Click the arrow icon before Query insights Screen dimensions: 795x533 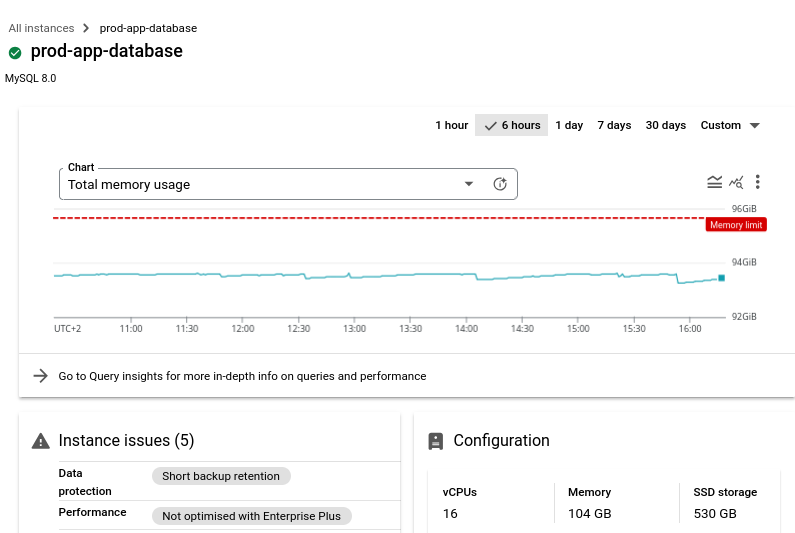click(40, 376)
